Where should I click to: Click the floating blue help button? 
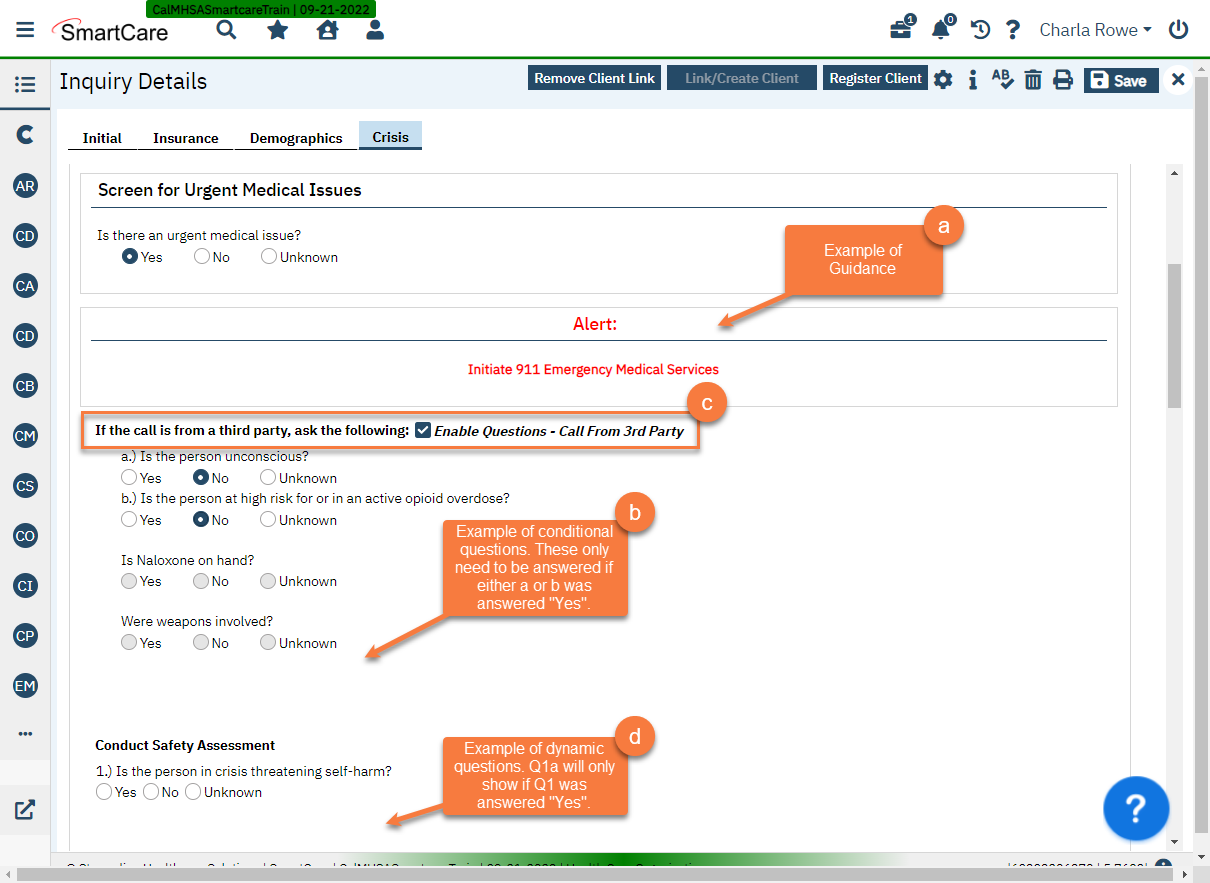(x=1136, y=808)
